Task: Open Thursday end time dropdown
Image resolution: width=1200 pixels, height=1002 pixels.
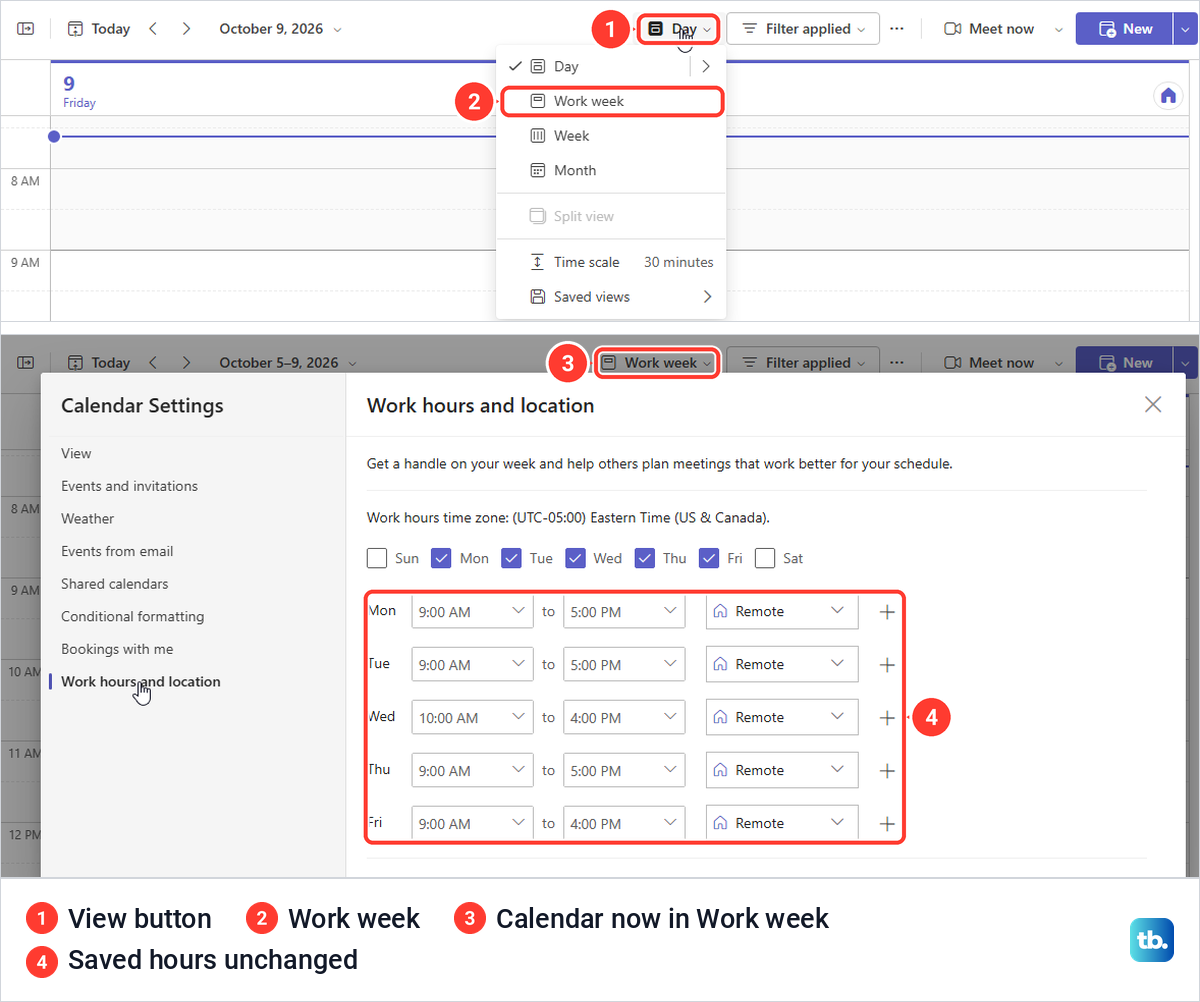Action: pyautogui.click(x=624, y=770)
